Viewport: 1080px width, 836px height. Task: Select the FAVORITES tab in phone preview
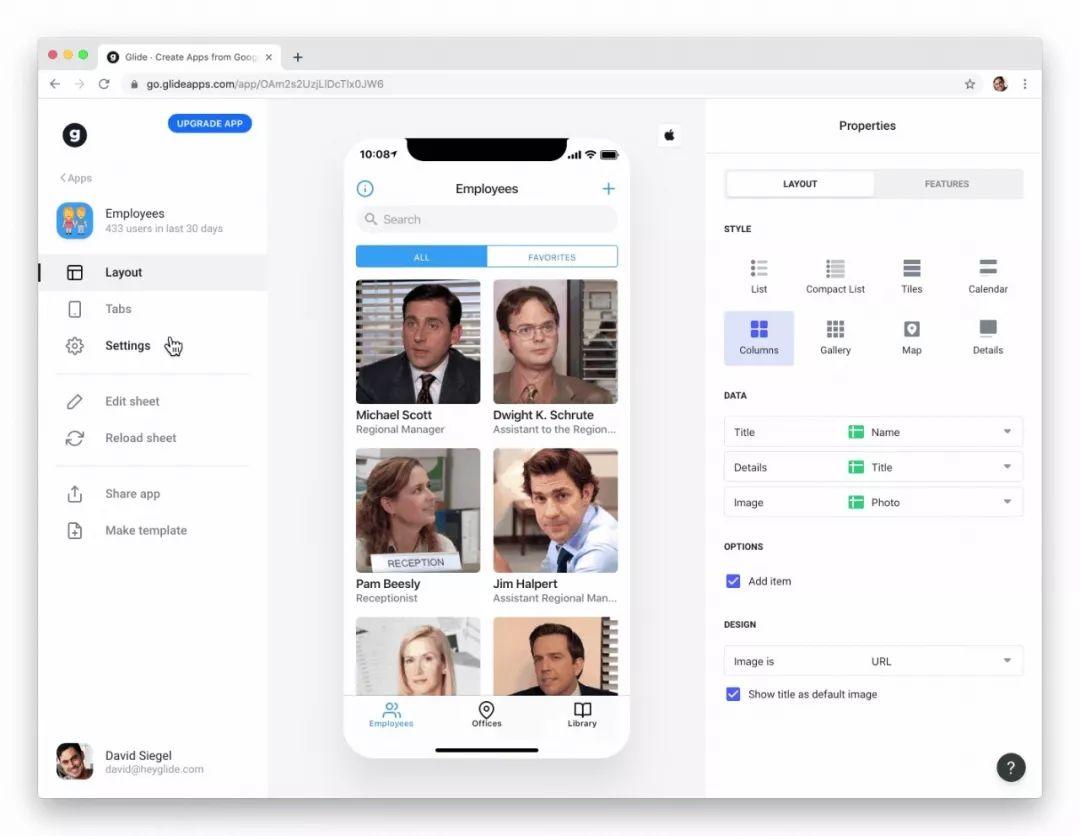(x=552, y=257)
